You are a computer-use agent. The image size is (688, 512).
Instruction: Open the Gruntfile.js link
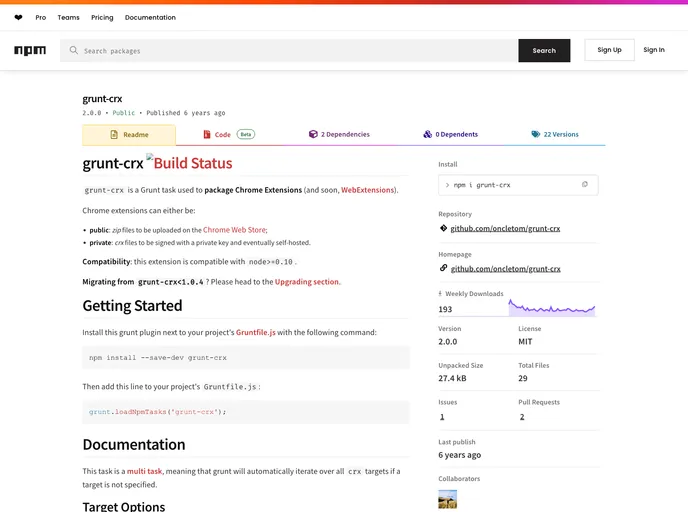256,333
